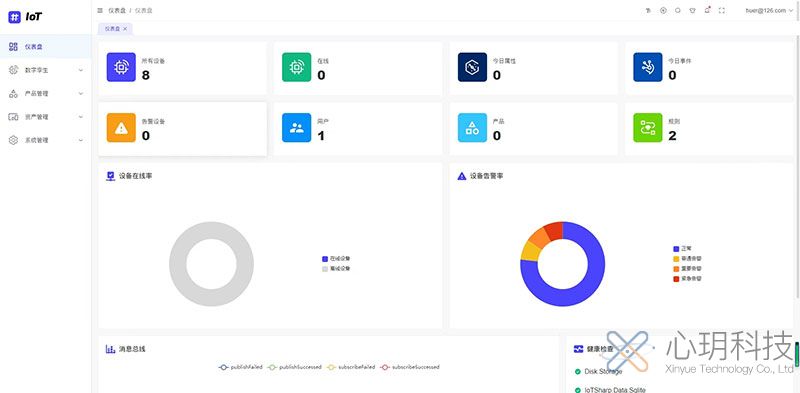Click the 设备告警率 warning title icon
800x393 pixels.
[x=462, y=176]
